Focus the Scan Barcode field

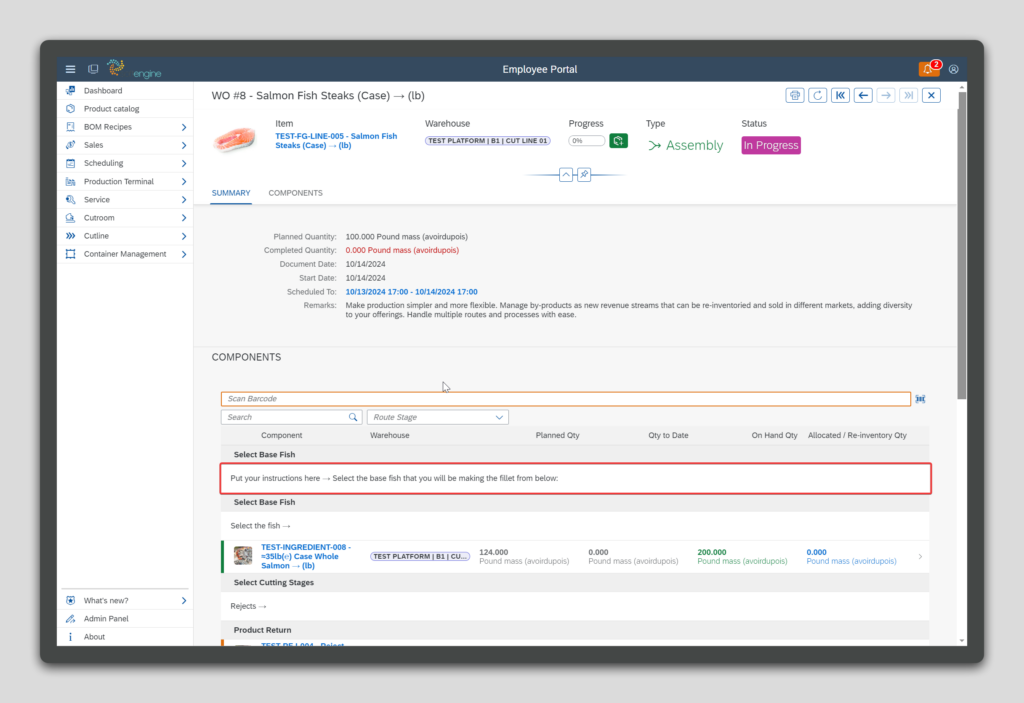(x=566, y=399)
